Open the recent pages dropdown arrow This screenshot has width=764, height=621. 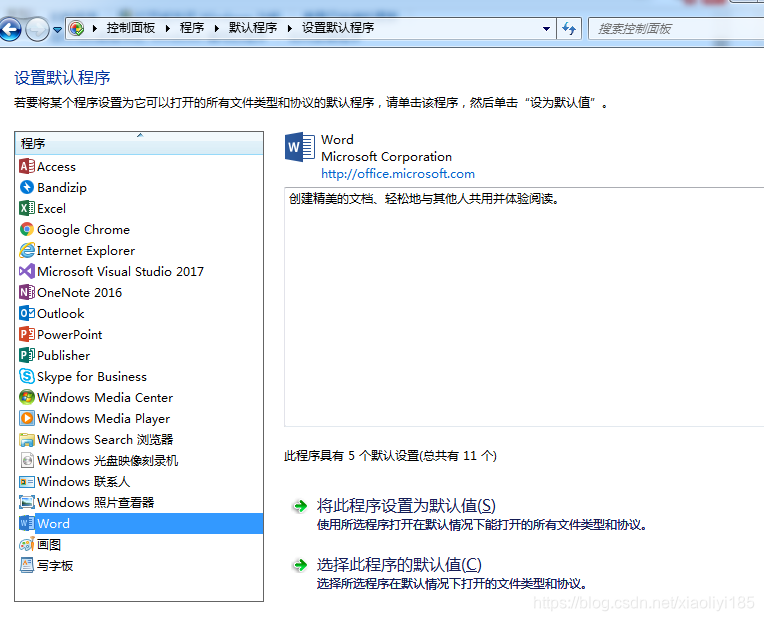[57, 30]
